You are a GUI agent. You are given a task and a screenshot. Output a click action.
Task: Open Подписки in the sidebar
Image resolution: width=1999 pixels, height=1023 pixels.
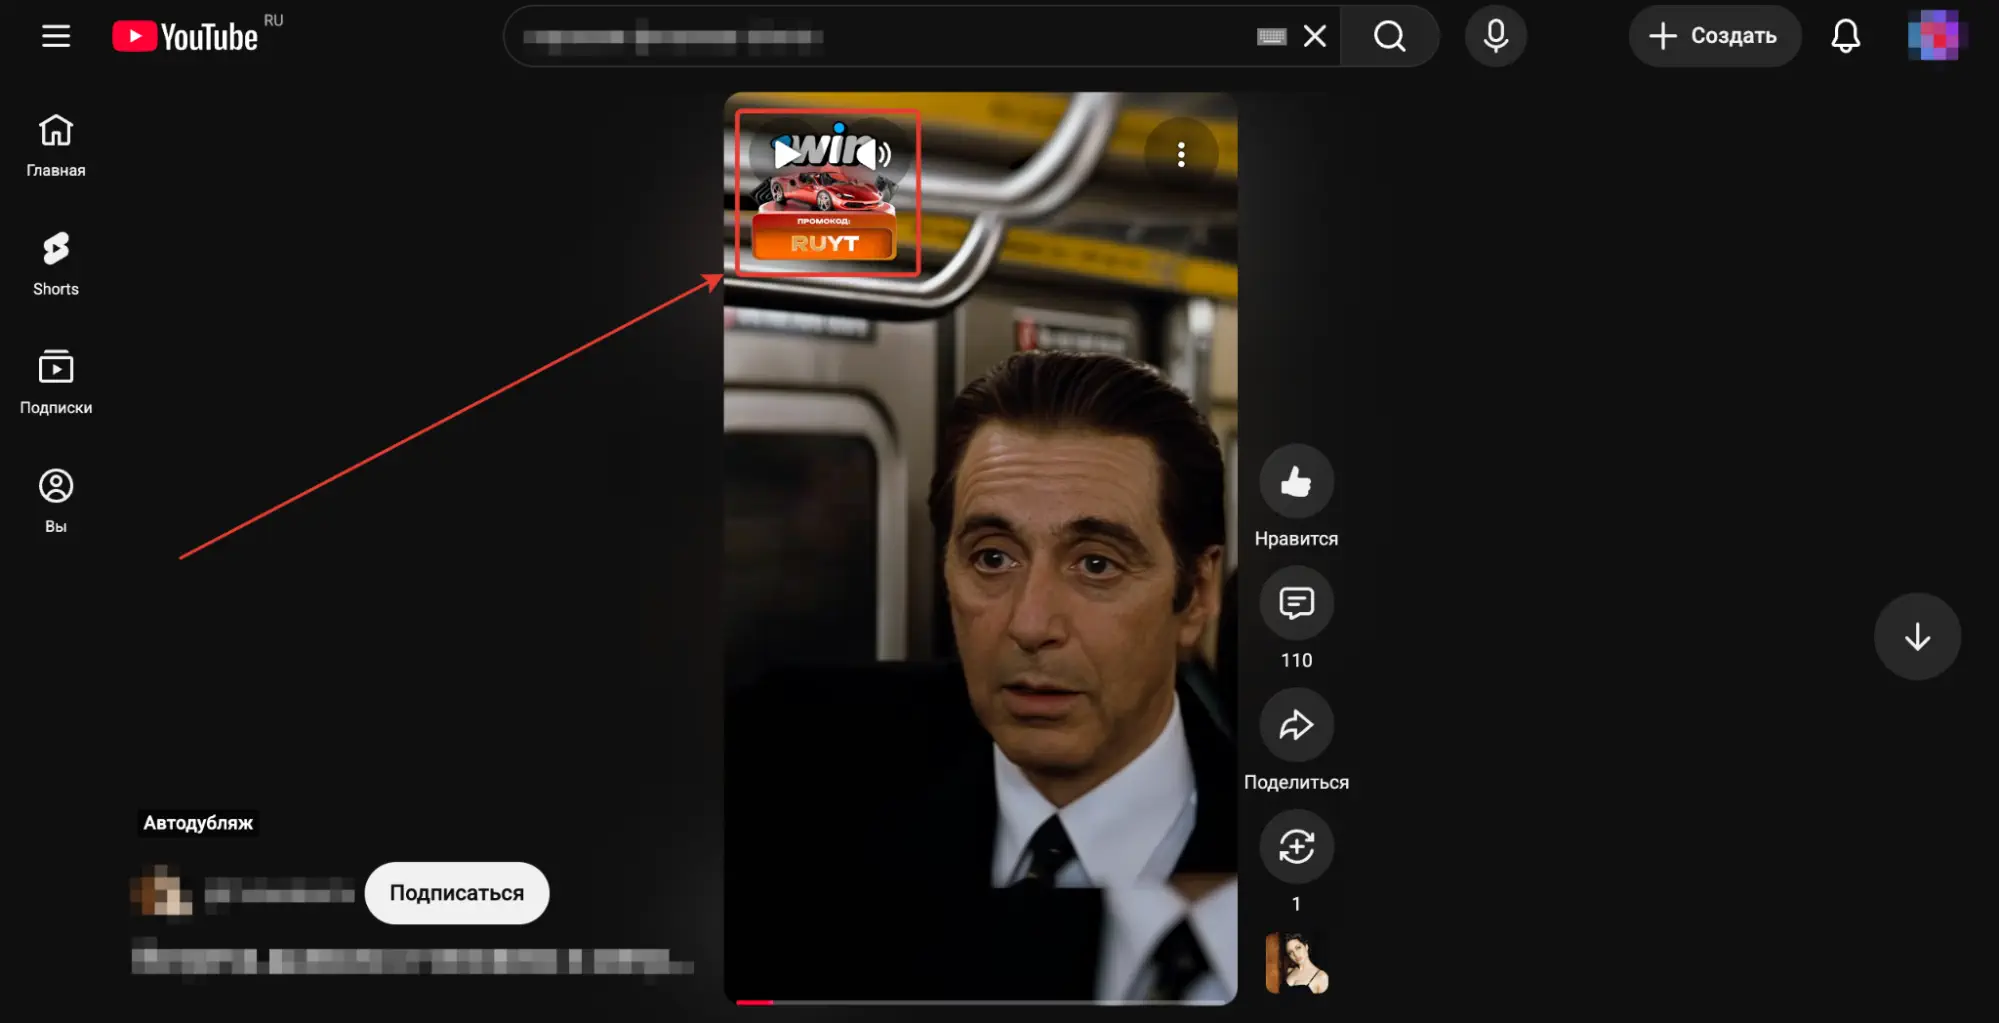coord(56,382)
